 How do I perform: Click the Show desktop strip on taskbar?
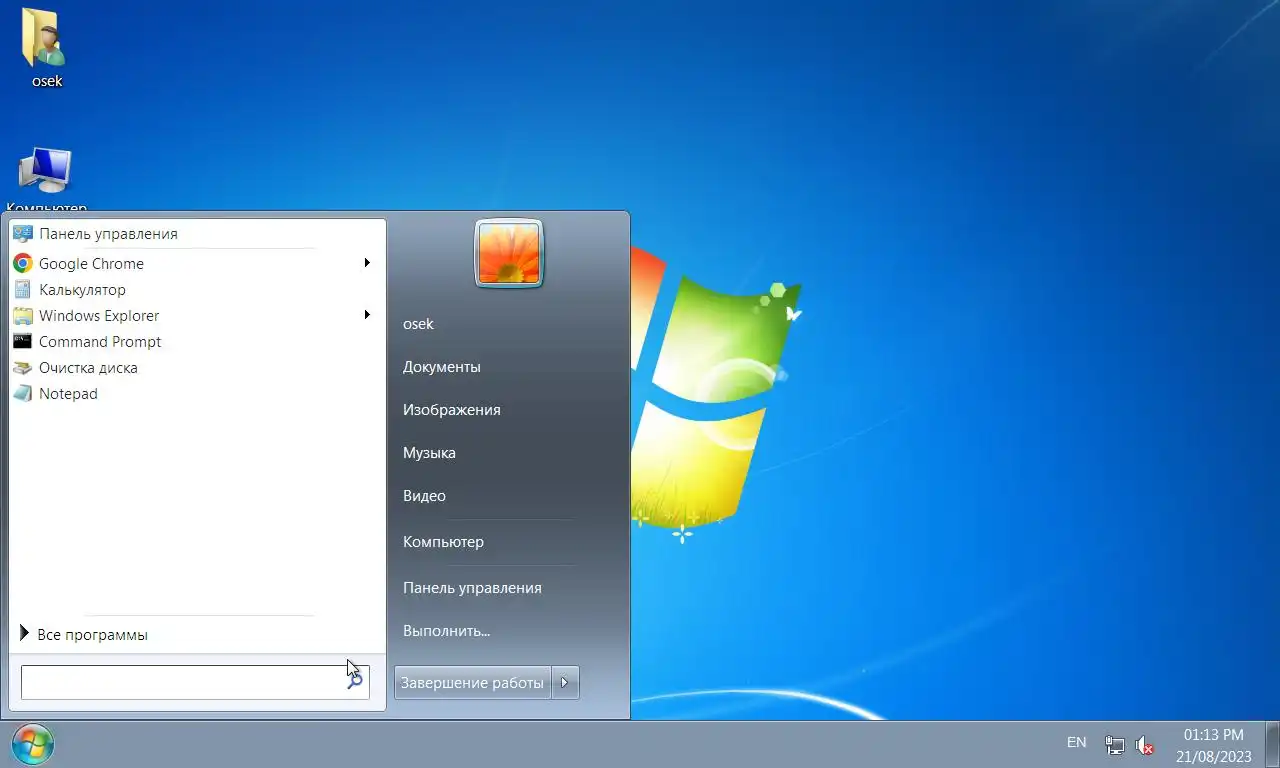1272,744
